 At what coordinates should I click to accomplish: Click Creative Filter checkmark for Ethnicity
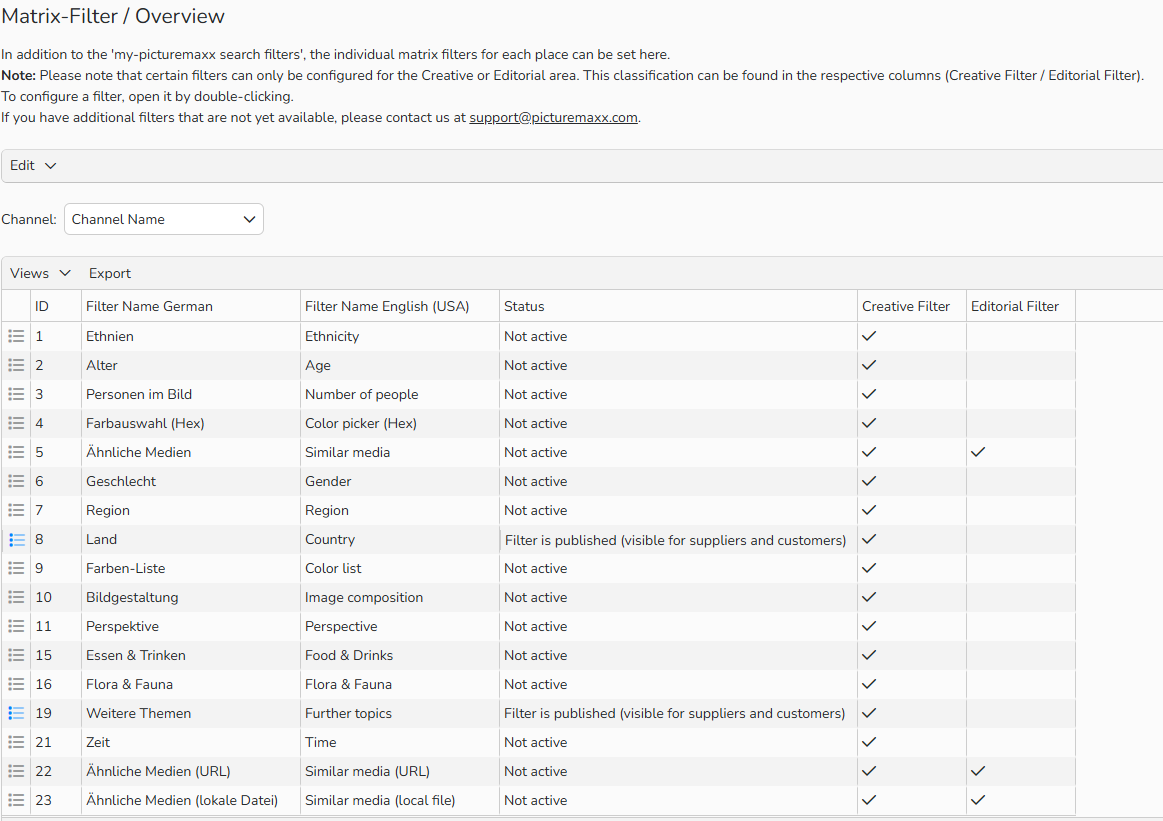pyautogui.click(x=869, y=336)
